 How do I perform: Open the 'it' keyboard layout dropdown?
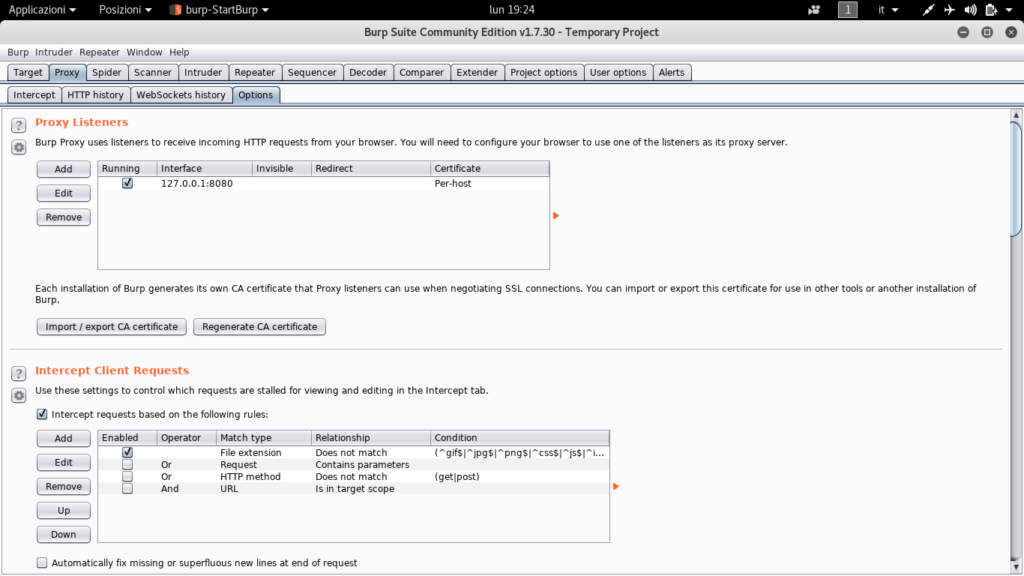pyautogui.click(x=888, y=10)
